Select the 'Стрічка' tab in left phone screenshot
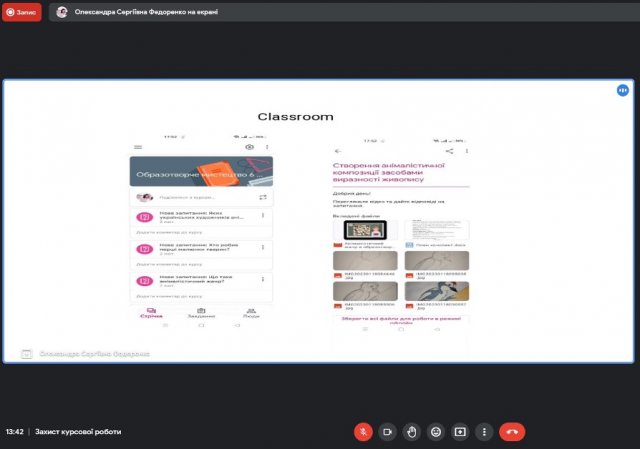The height and width of the screenshot is (449, 640). pyautogui.click(x=151, y=313)
